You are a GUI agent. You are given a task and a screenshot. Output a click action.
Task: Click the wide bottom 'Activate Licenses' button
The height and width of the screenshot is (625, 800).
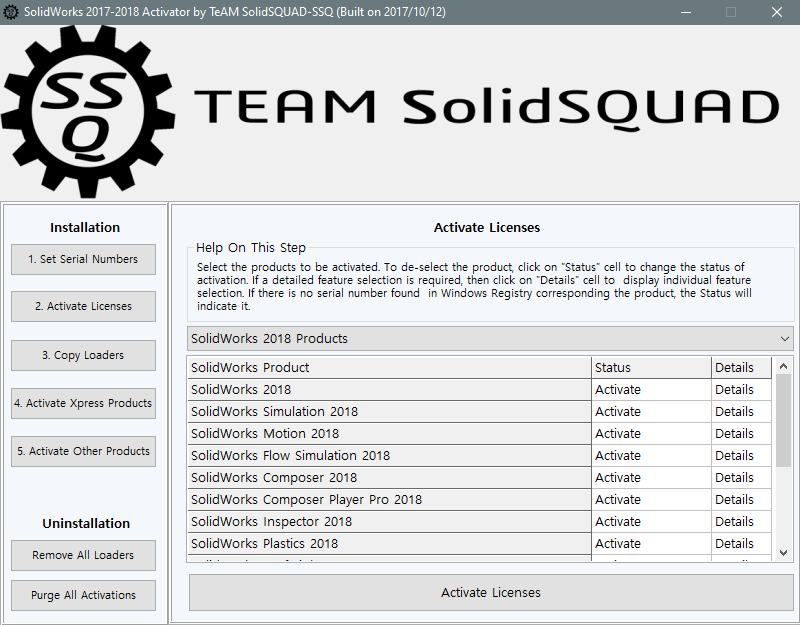pos(491,592)
